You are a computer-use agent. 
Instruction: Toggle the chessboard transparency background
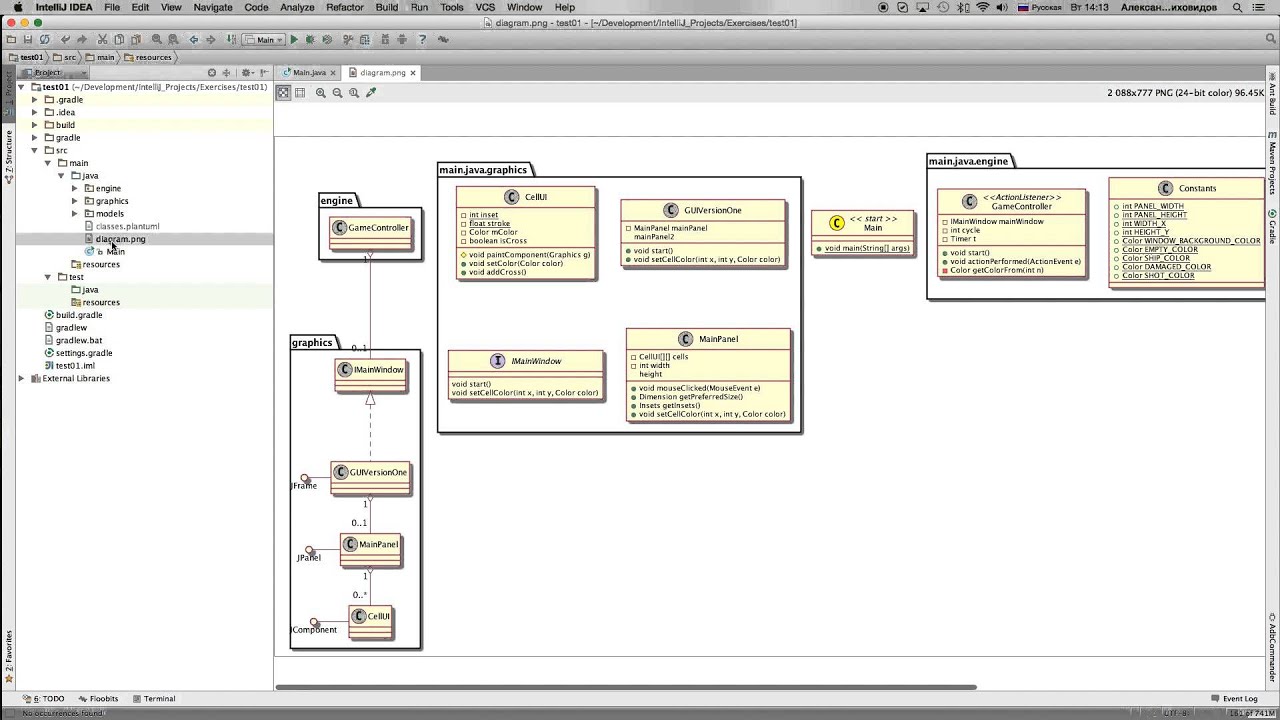point(283,93)
